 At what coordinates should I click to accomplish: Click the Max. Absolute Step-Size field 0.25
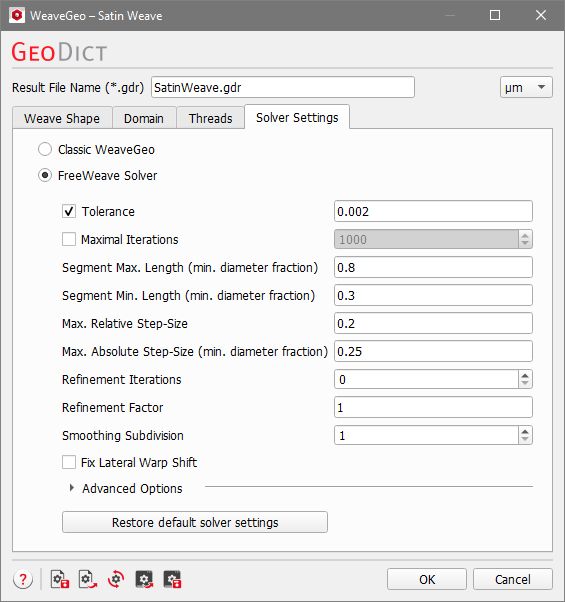coord(433,351)
